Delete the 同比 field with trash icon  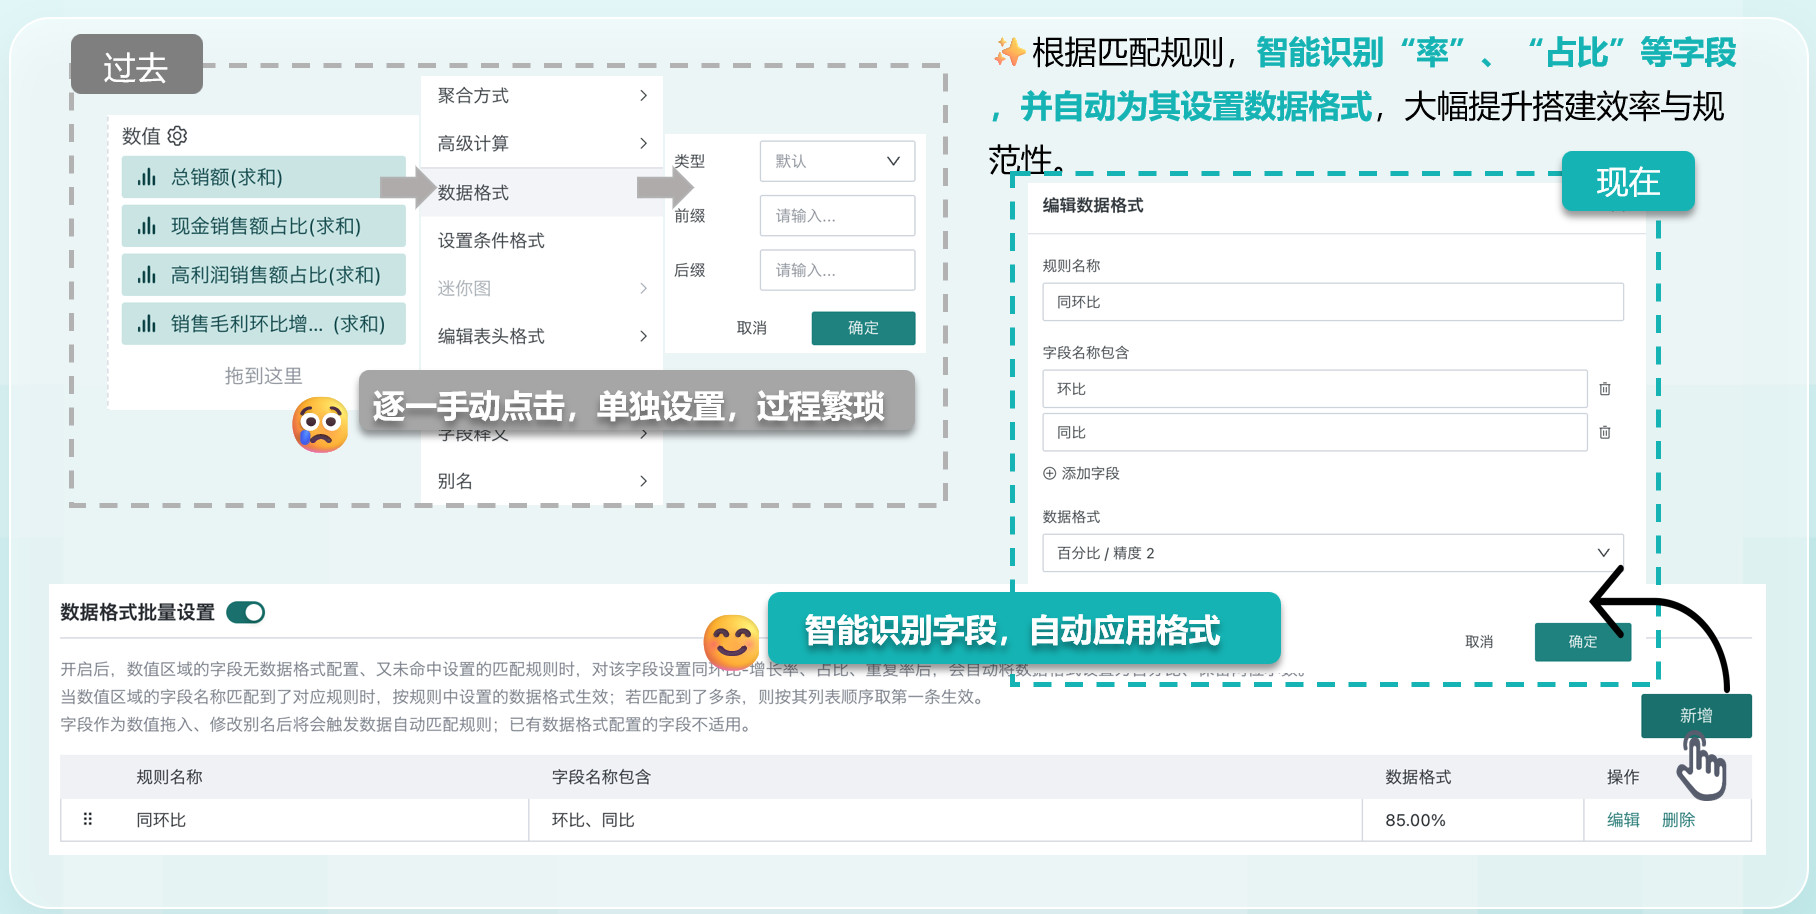[x=1605, y=433]
